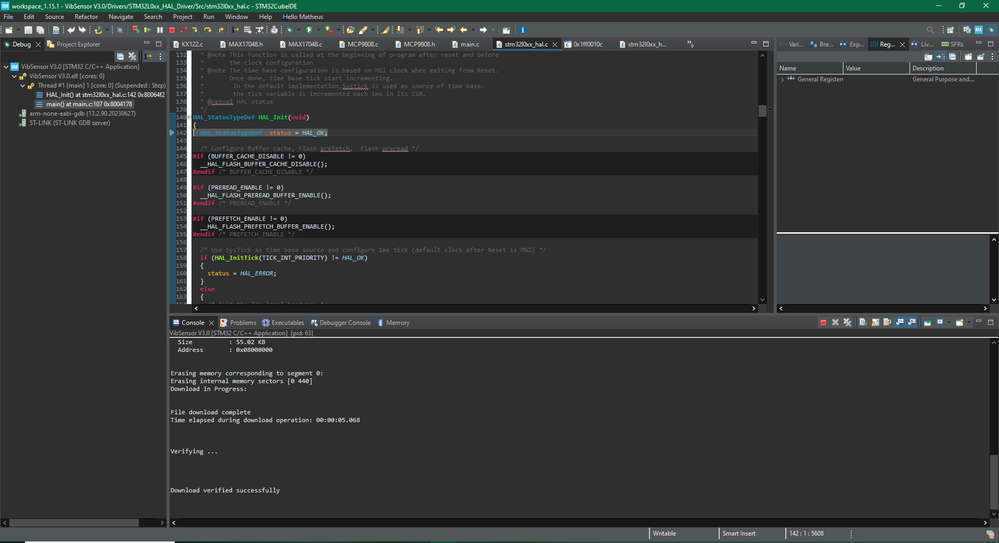Click the Debug bug launch icon
The height and width of the screenshot is (543, 999).
289,30
